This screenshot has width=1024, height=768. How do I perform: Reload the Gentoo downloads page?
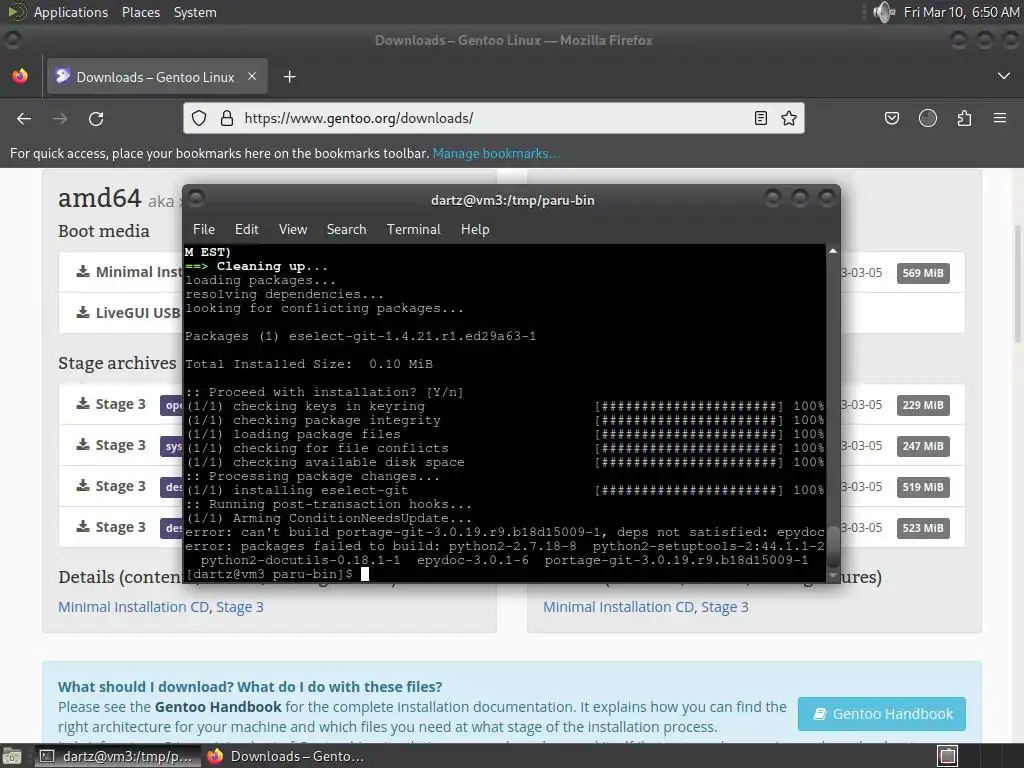96,118
